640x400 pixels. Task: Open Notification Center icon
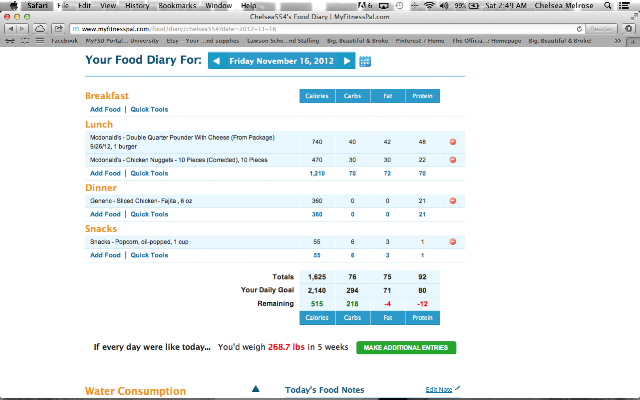click(624, 6)
